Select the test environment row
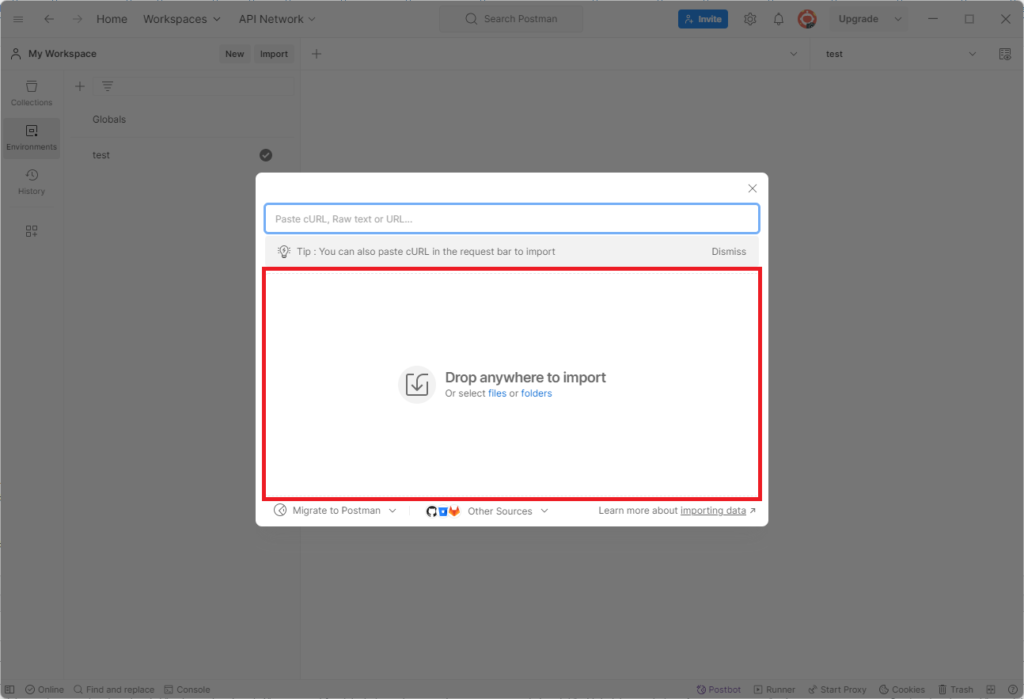The width and height of the screenshot is (1024, 699). point(182,155)
